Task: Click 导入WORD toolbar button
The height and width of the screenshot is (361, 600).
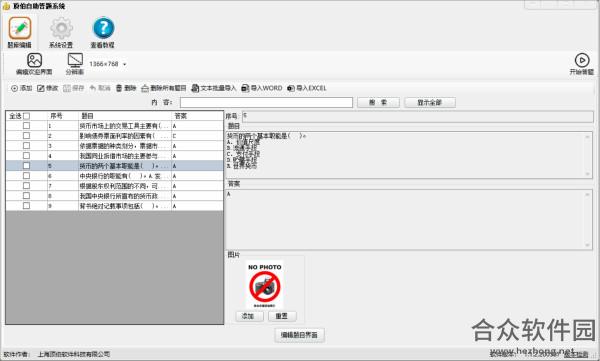Action: [262, 88]
